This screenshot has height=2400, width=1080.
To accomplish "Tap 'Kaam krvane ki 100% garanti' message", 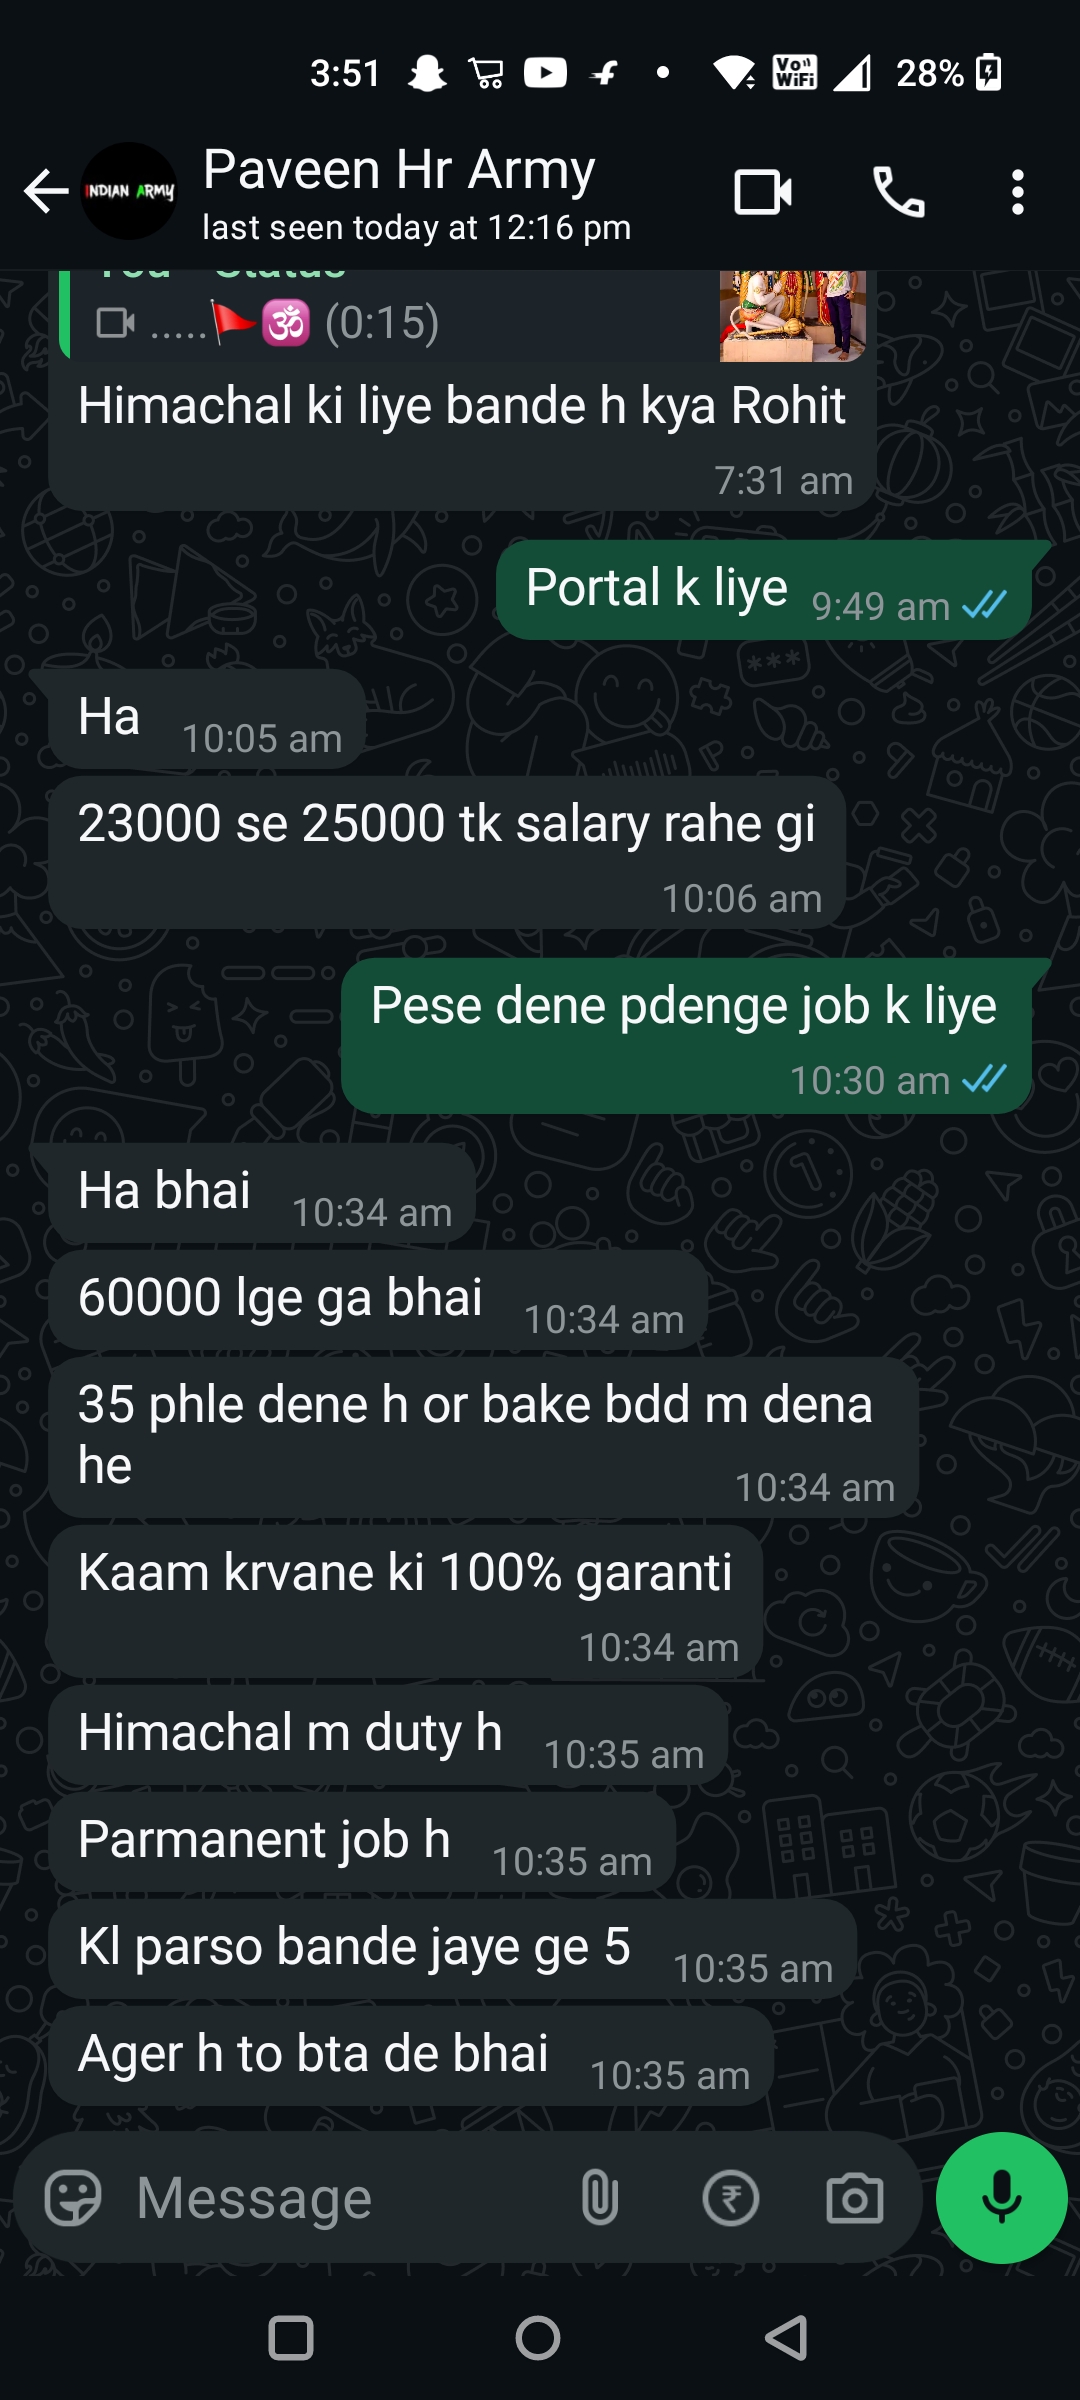I will tap(406, 1602).
